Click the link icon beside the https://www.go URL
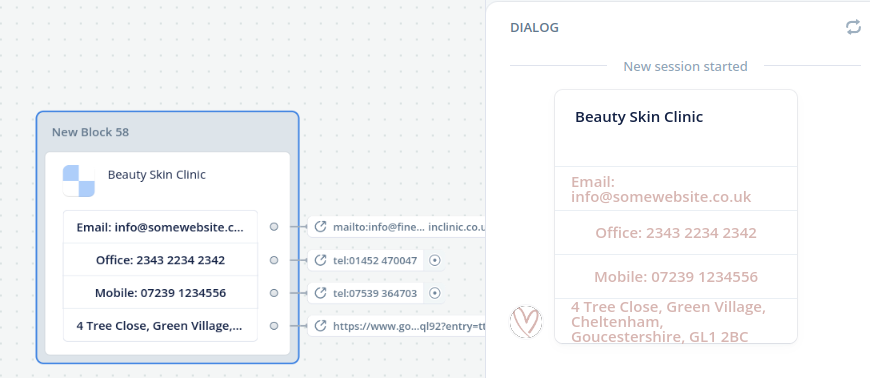870x378 pixels. tap(320, 326)
